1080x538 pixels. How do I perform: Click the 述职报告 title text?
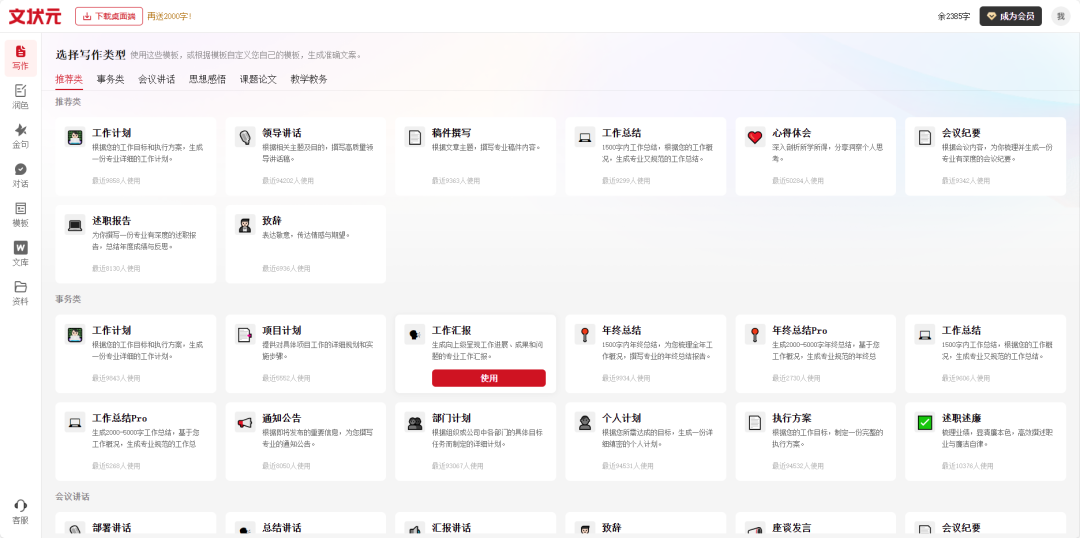click(112, 221)
